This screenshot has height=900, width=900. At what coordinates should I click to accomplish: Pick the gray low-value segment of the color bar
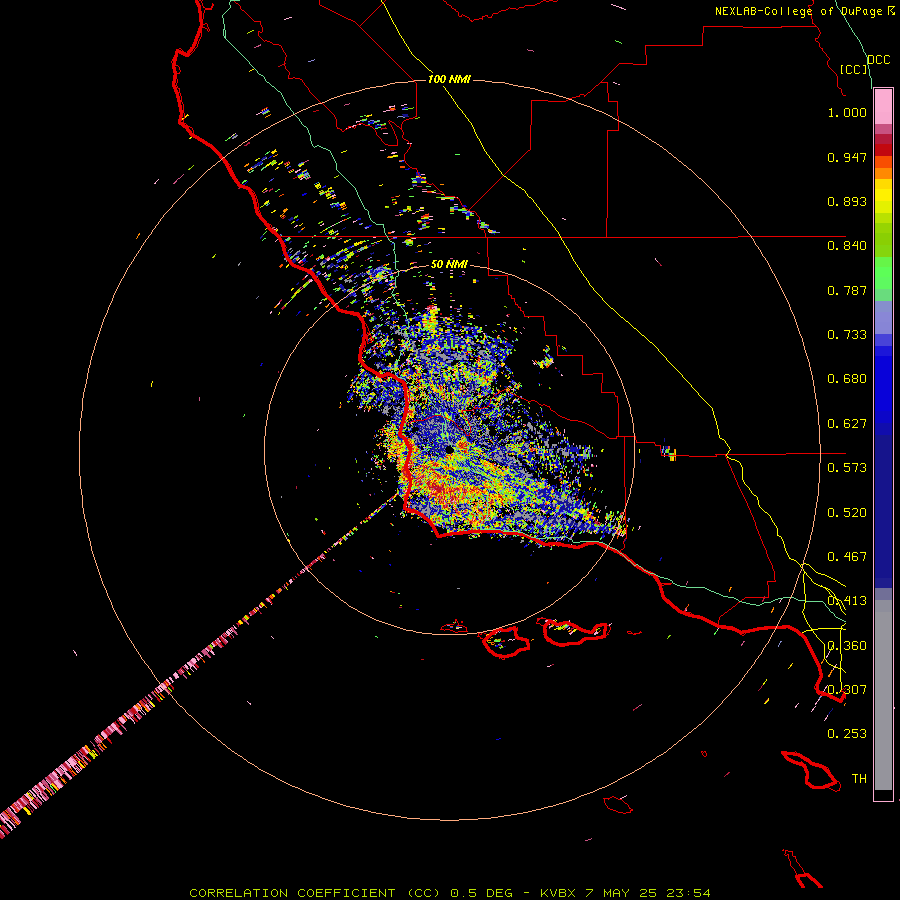883,695
